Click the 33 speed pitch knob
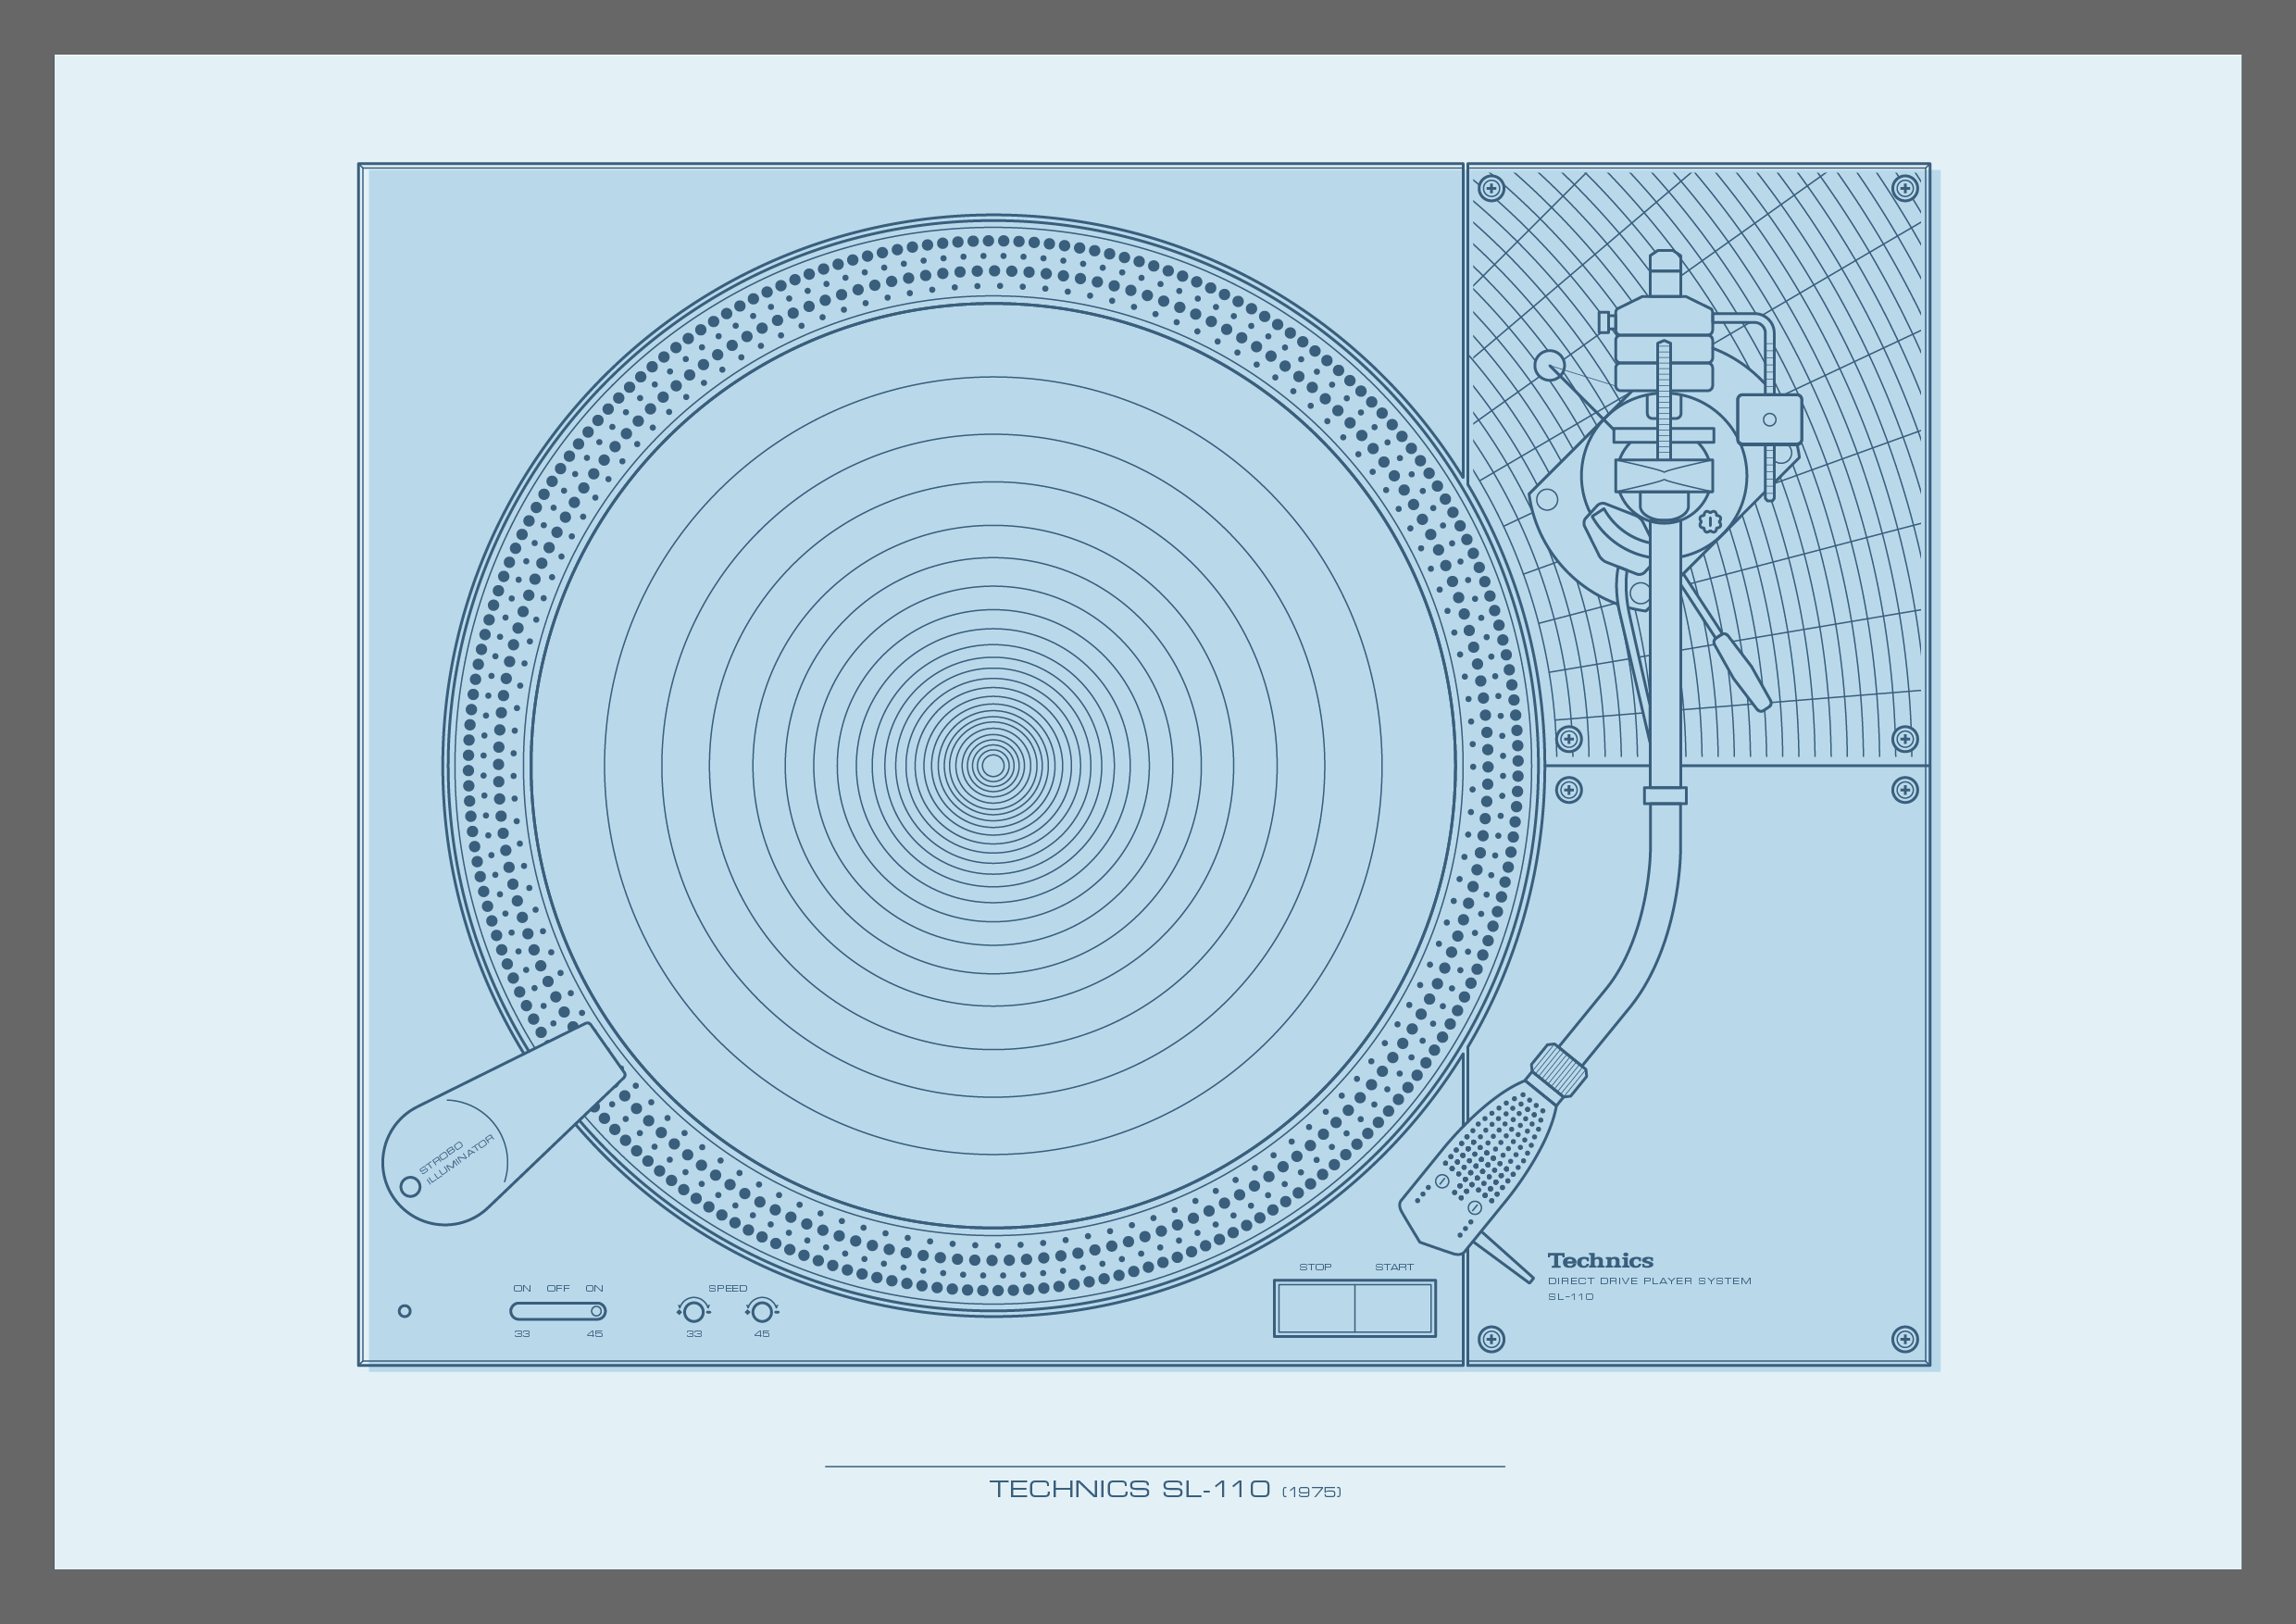This screenshot has width=2296, height=1624. (693, 1311)
